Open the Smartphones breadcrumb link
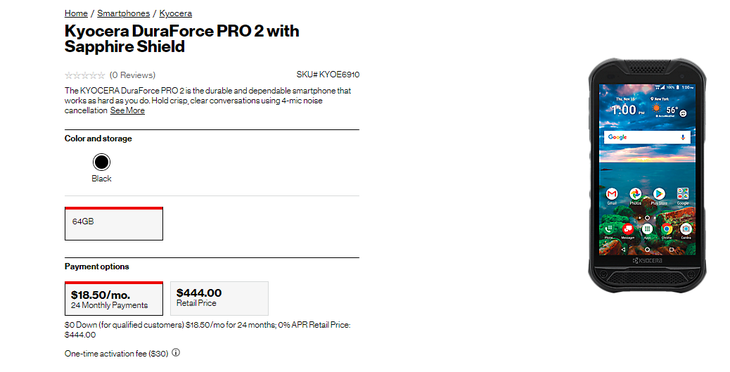This screenshot has height=372, width=730. coord(123,14)
